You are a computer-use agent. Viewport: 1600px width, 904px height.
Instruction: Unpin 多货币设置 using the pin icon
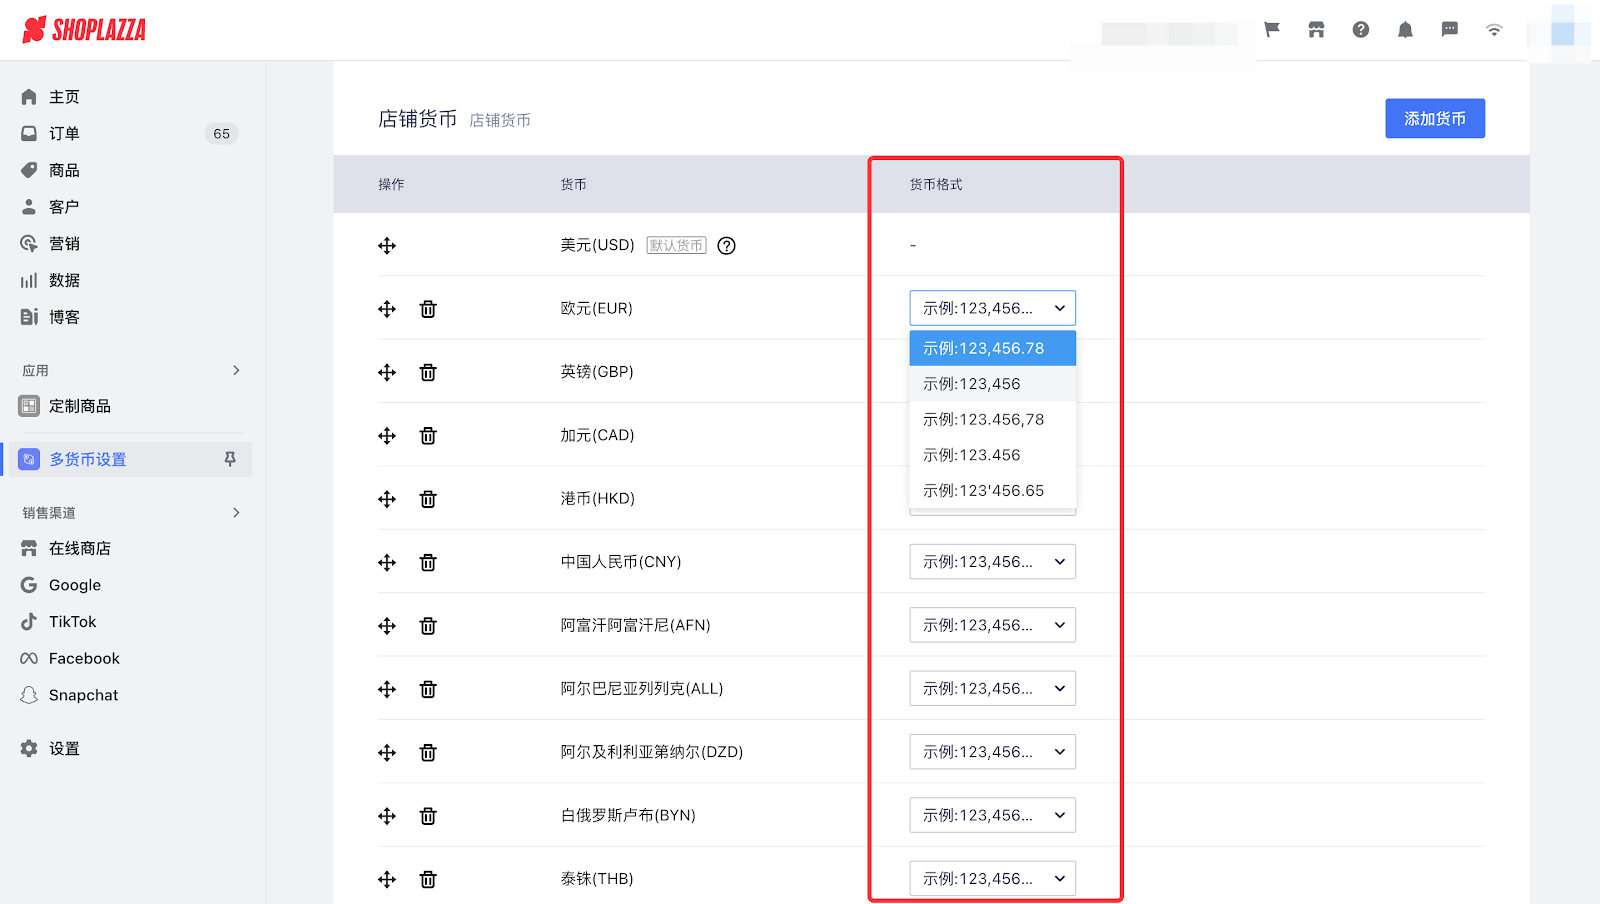pos(229,458)
